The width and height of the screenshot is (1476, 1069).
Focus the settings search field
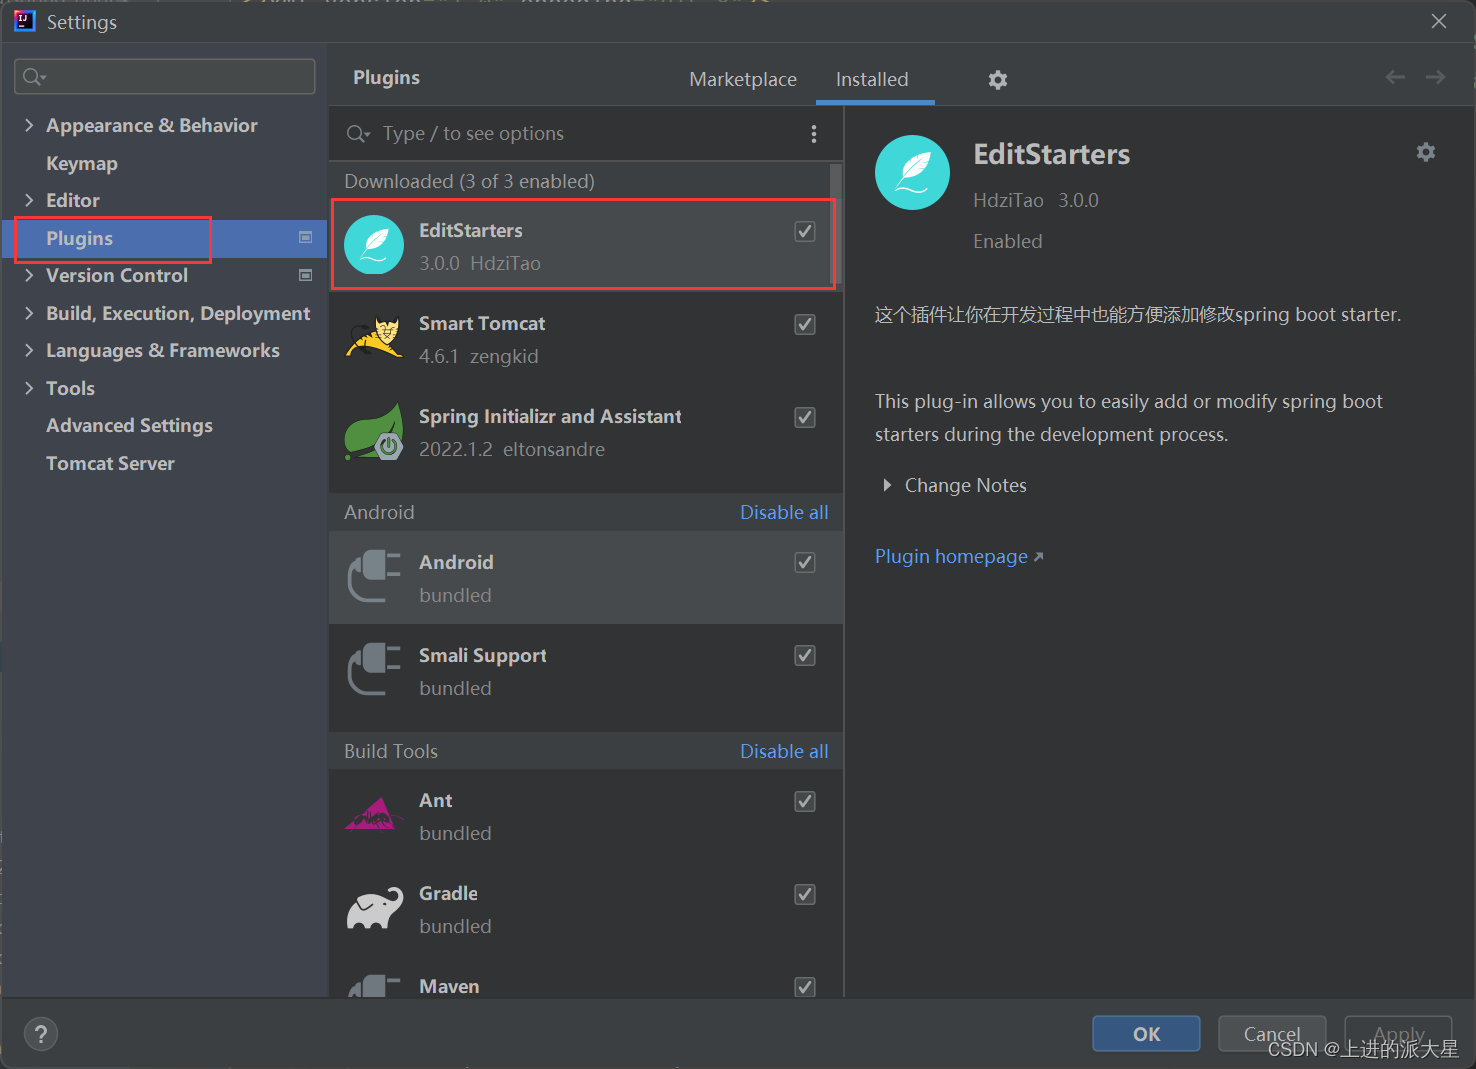coord(165,77)
